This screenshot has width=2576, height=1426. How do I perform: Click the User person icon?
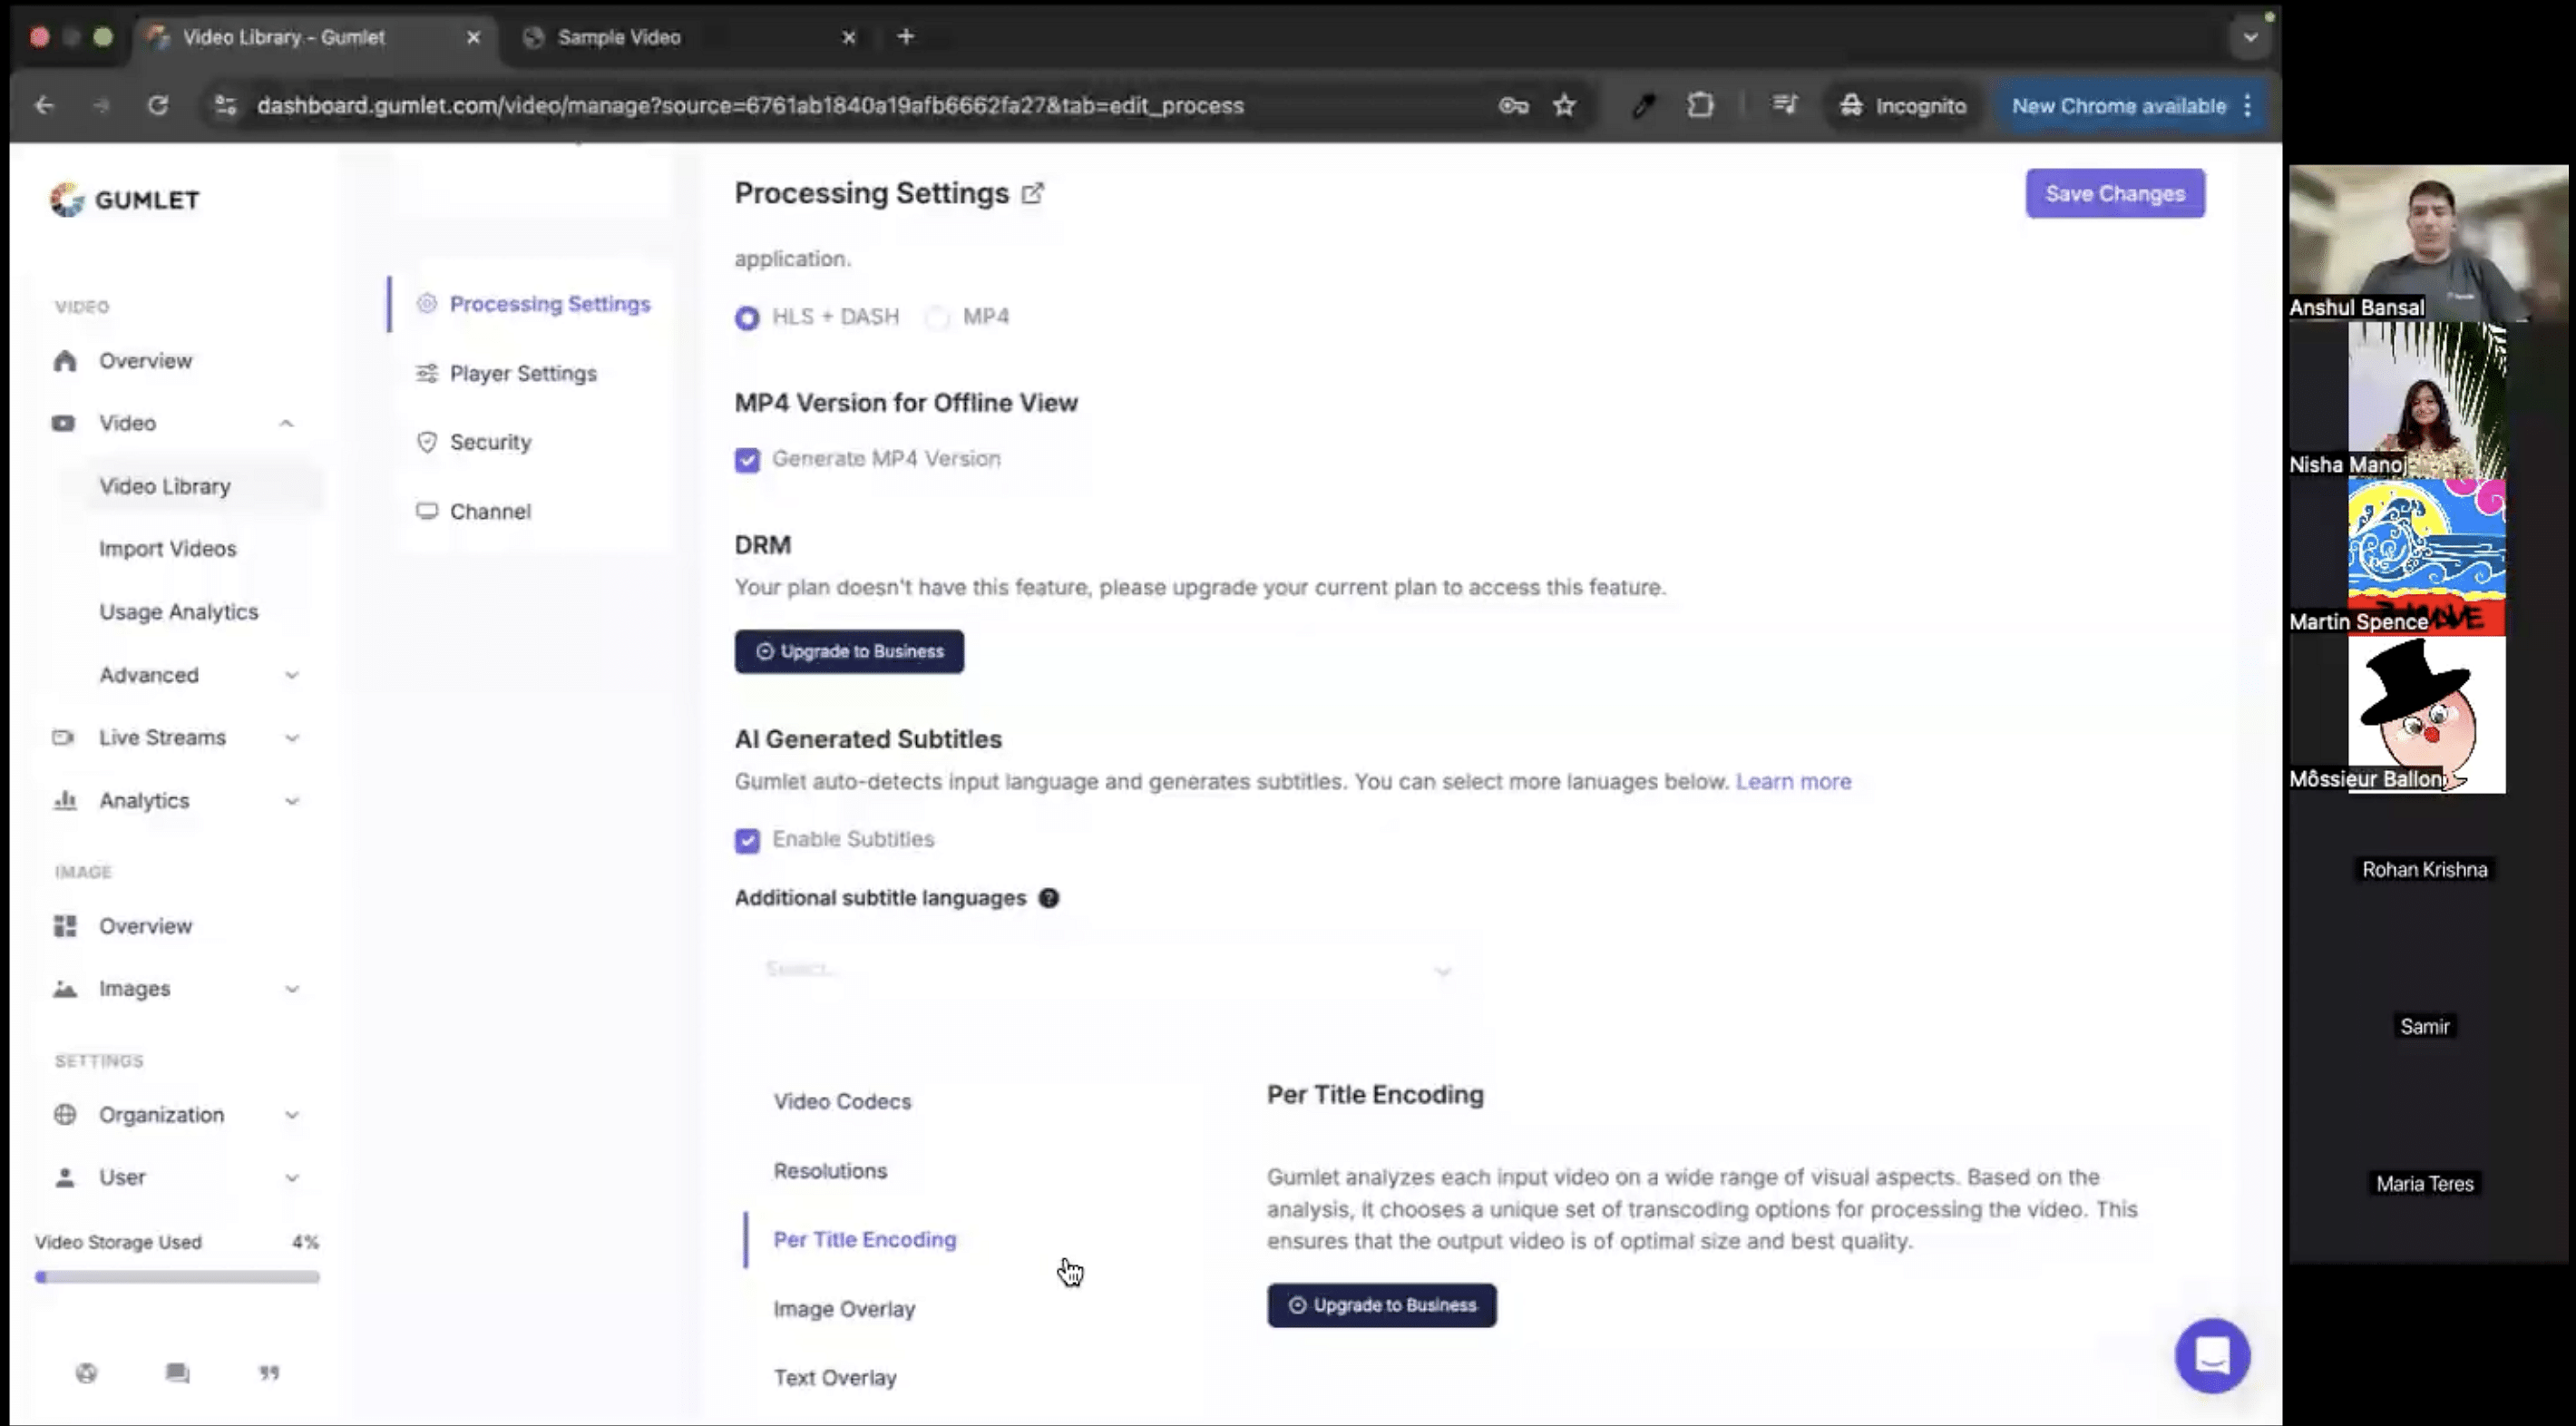65,1177
